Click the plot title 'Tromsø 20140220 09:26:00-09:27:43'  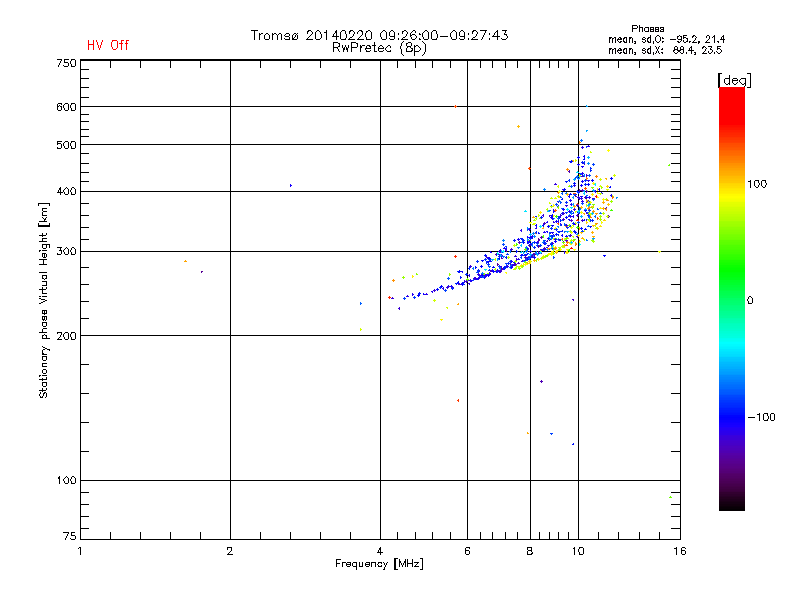[379, 35]
